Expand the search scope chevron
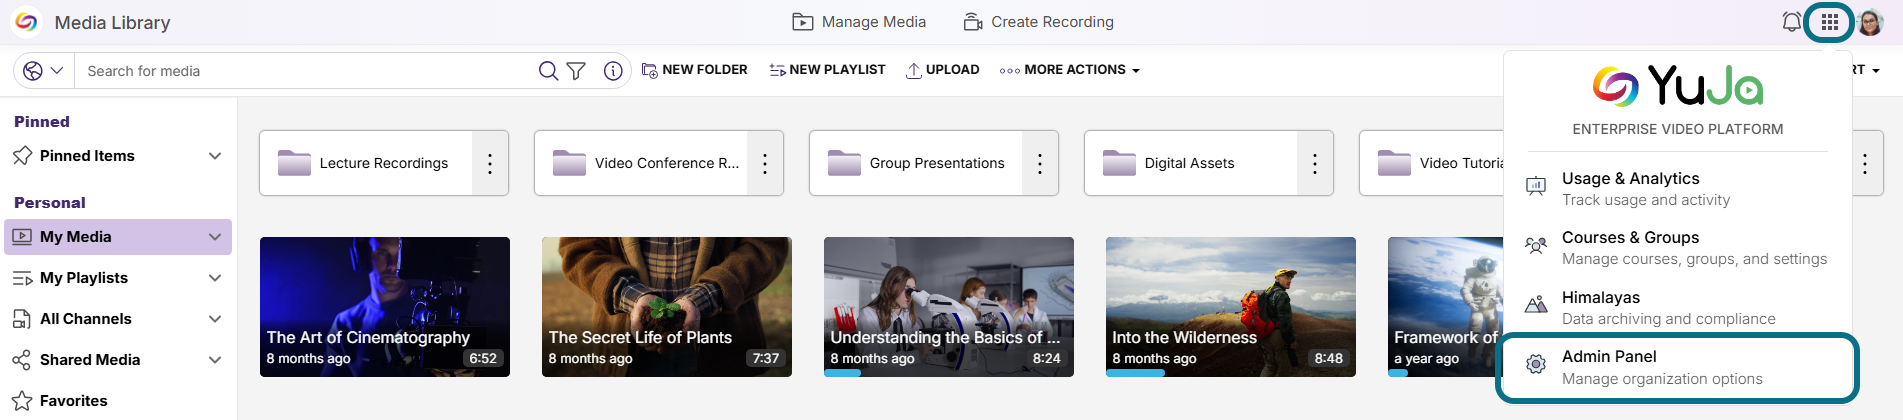 pyautogui.click(x=57, y=70)
